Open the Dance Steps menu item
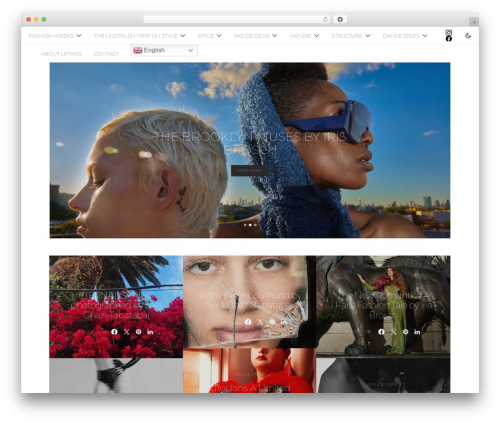 pos(401,36)
